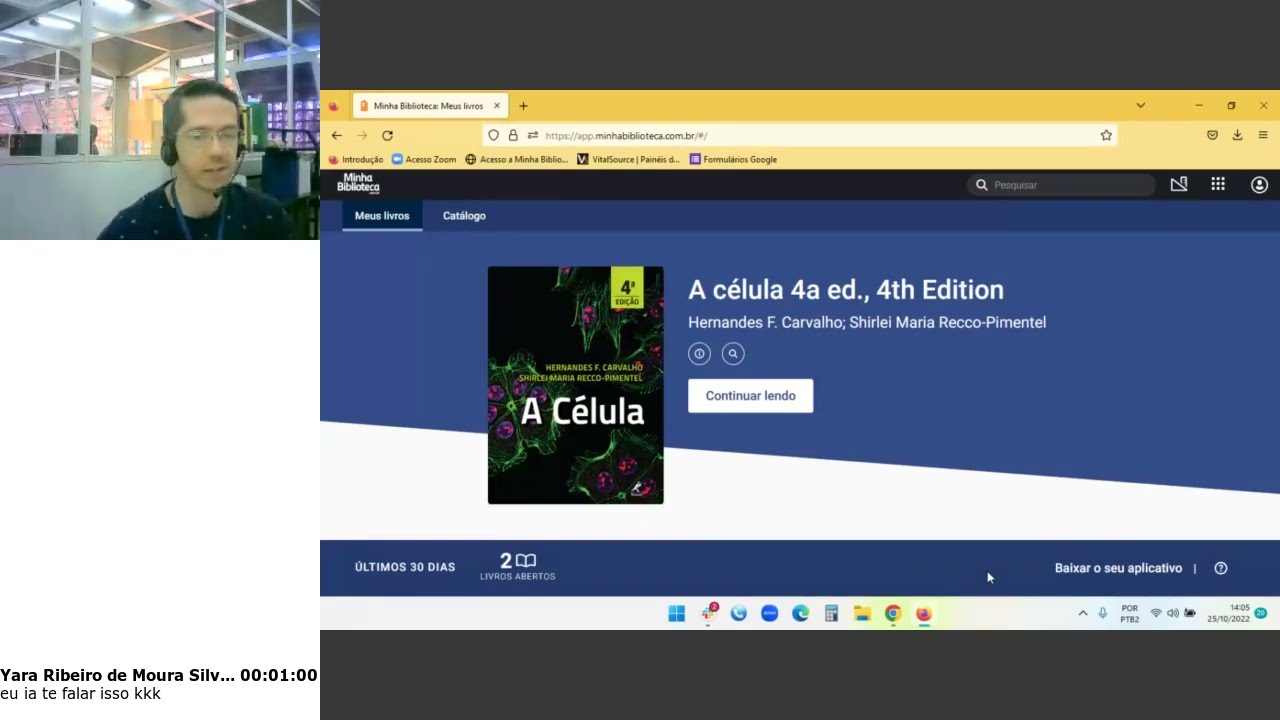Click the ÚLTIMOS 30 DIAS label

click(x=405, y=567)
